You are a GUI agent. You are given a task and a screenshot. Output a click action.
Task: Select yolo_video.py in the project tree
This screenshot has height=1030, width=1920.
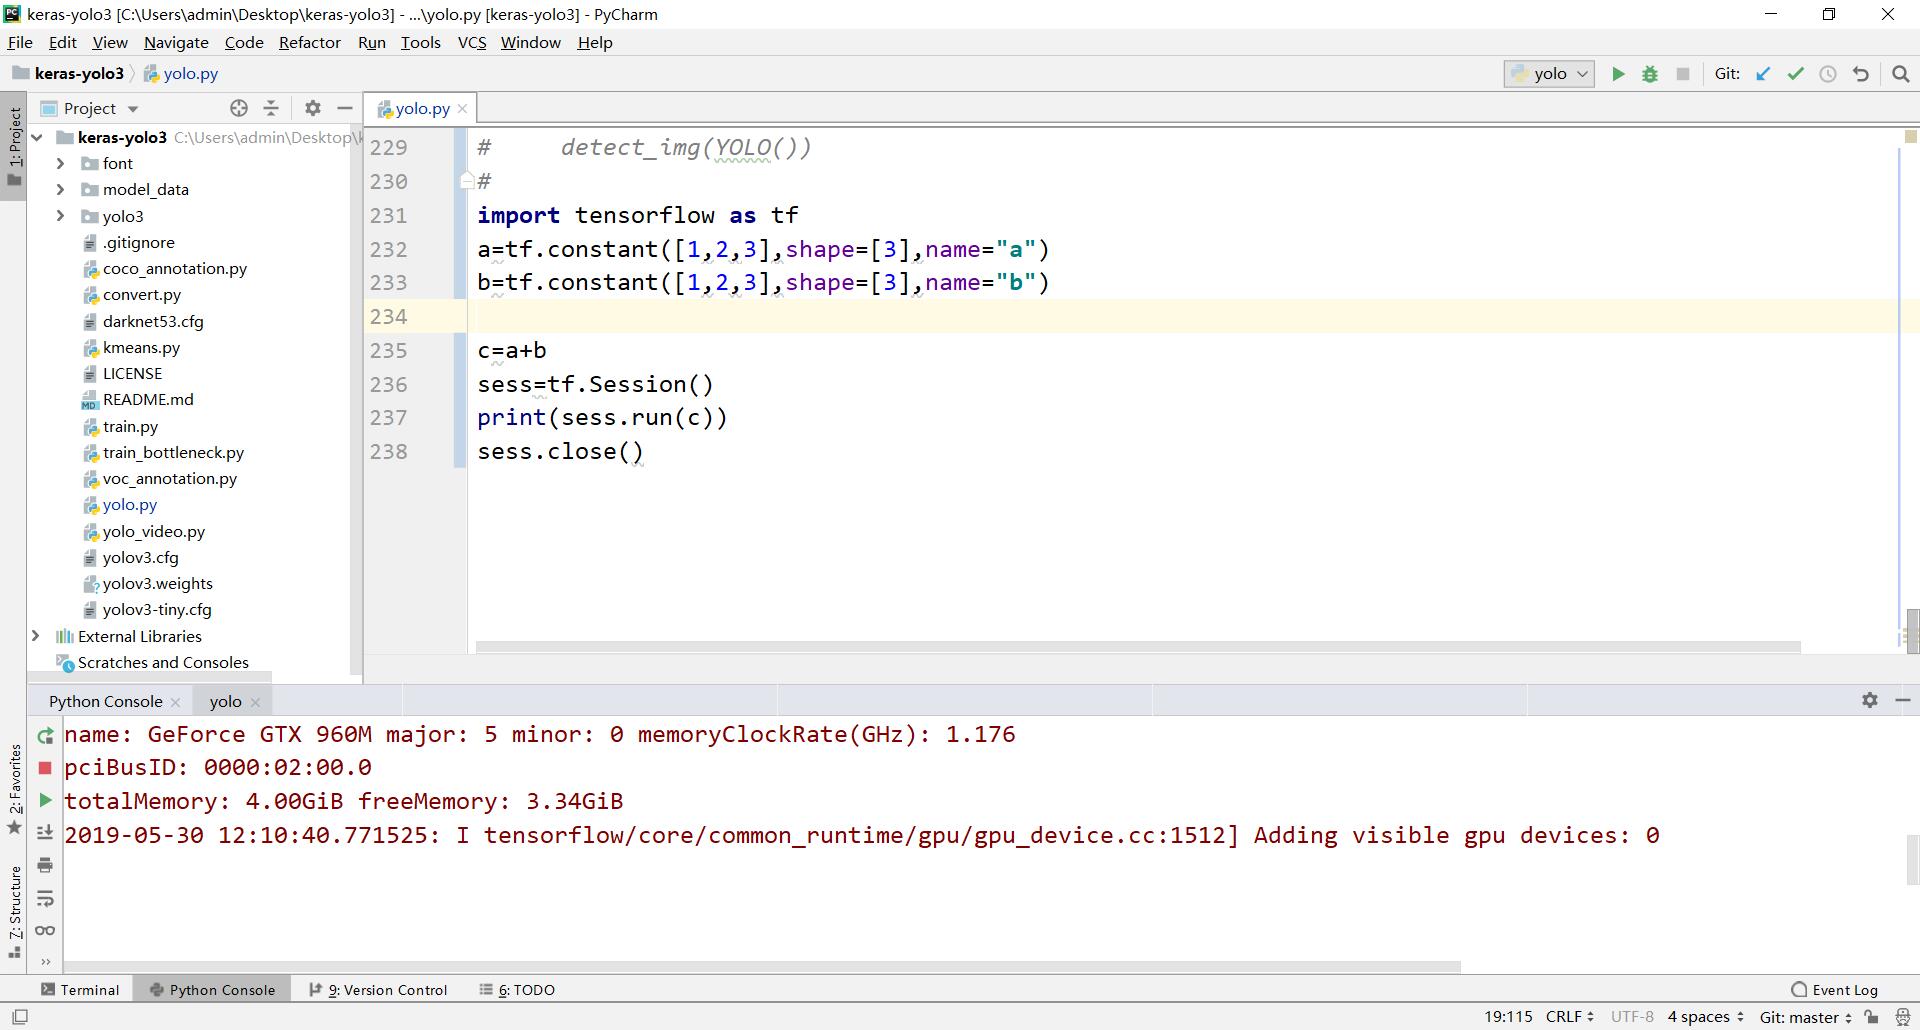point(152,531)
